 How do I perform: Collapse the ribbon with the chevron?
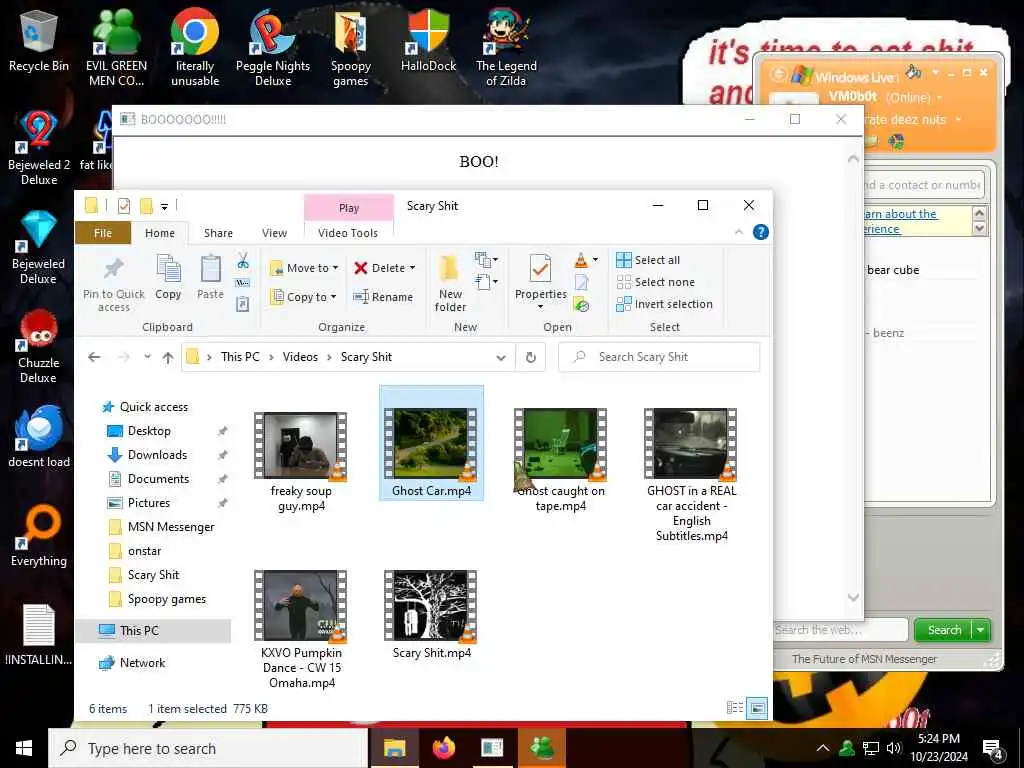point(739,232)
